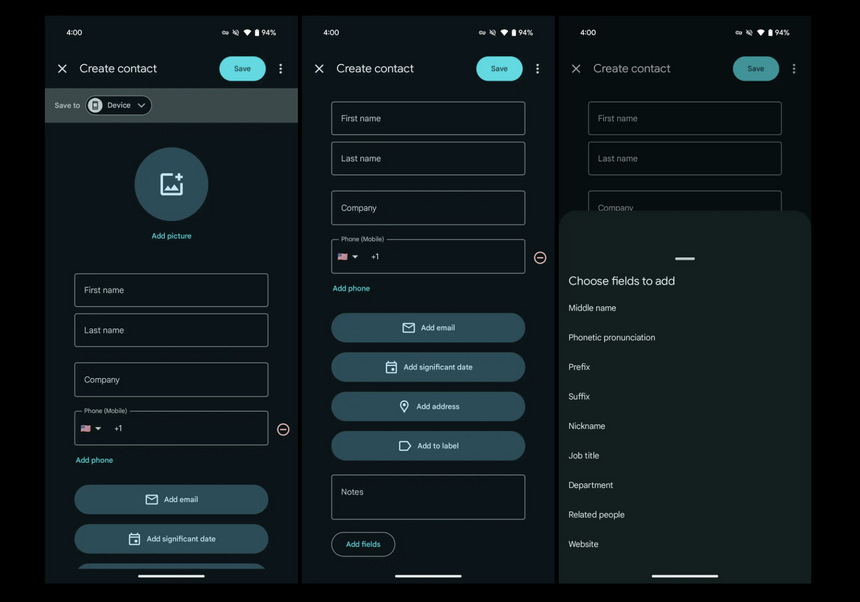The image size is (860, 602).
Task: Tap the bottom sheet drag handle
Action: pos(685,259)
